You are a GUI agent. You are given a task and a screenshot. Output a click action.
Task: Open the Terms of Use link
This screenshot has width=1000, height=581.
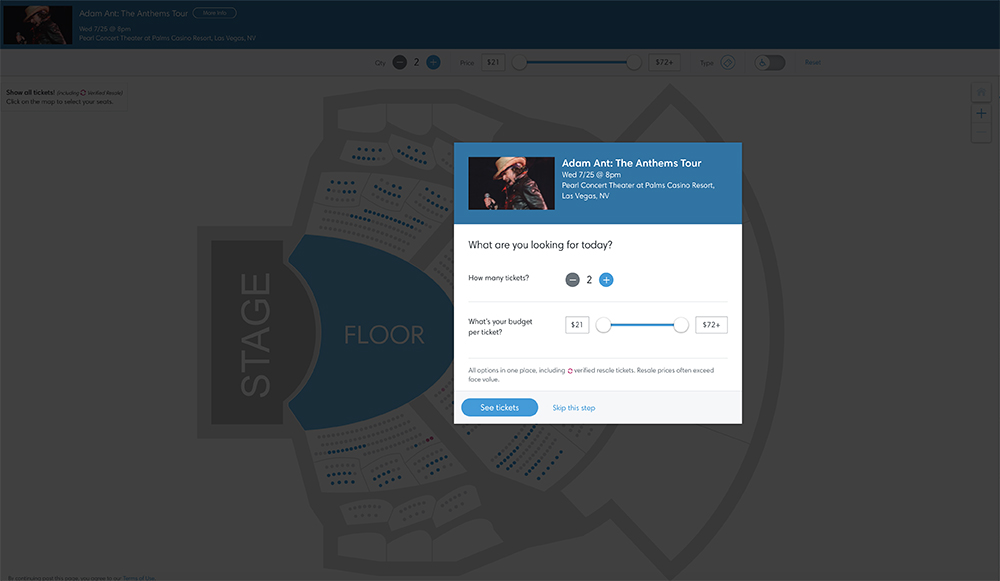[138, 577]
